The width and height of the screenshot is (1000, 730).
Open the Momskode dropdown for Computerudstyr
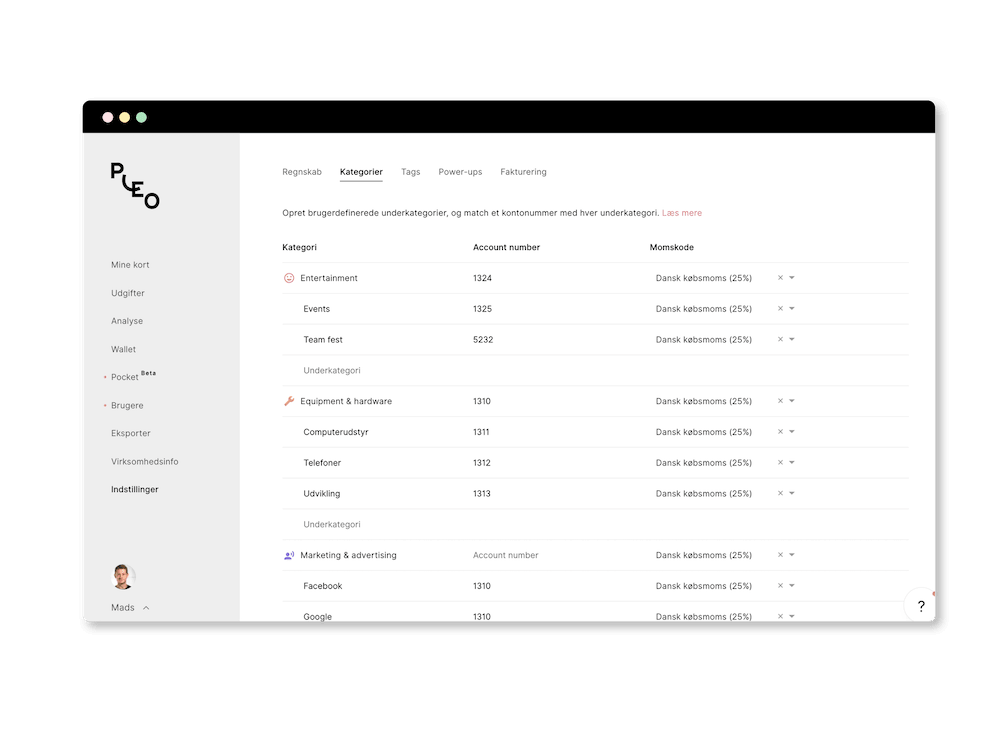[792, 432]
